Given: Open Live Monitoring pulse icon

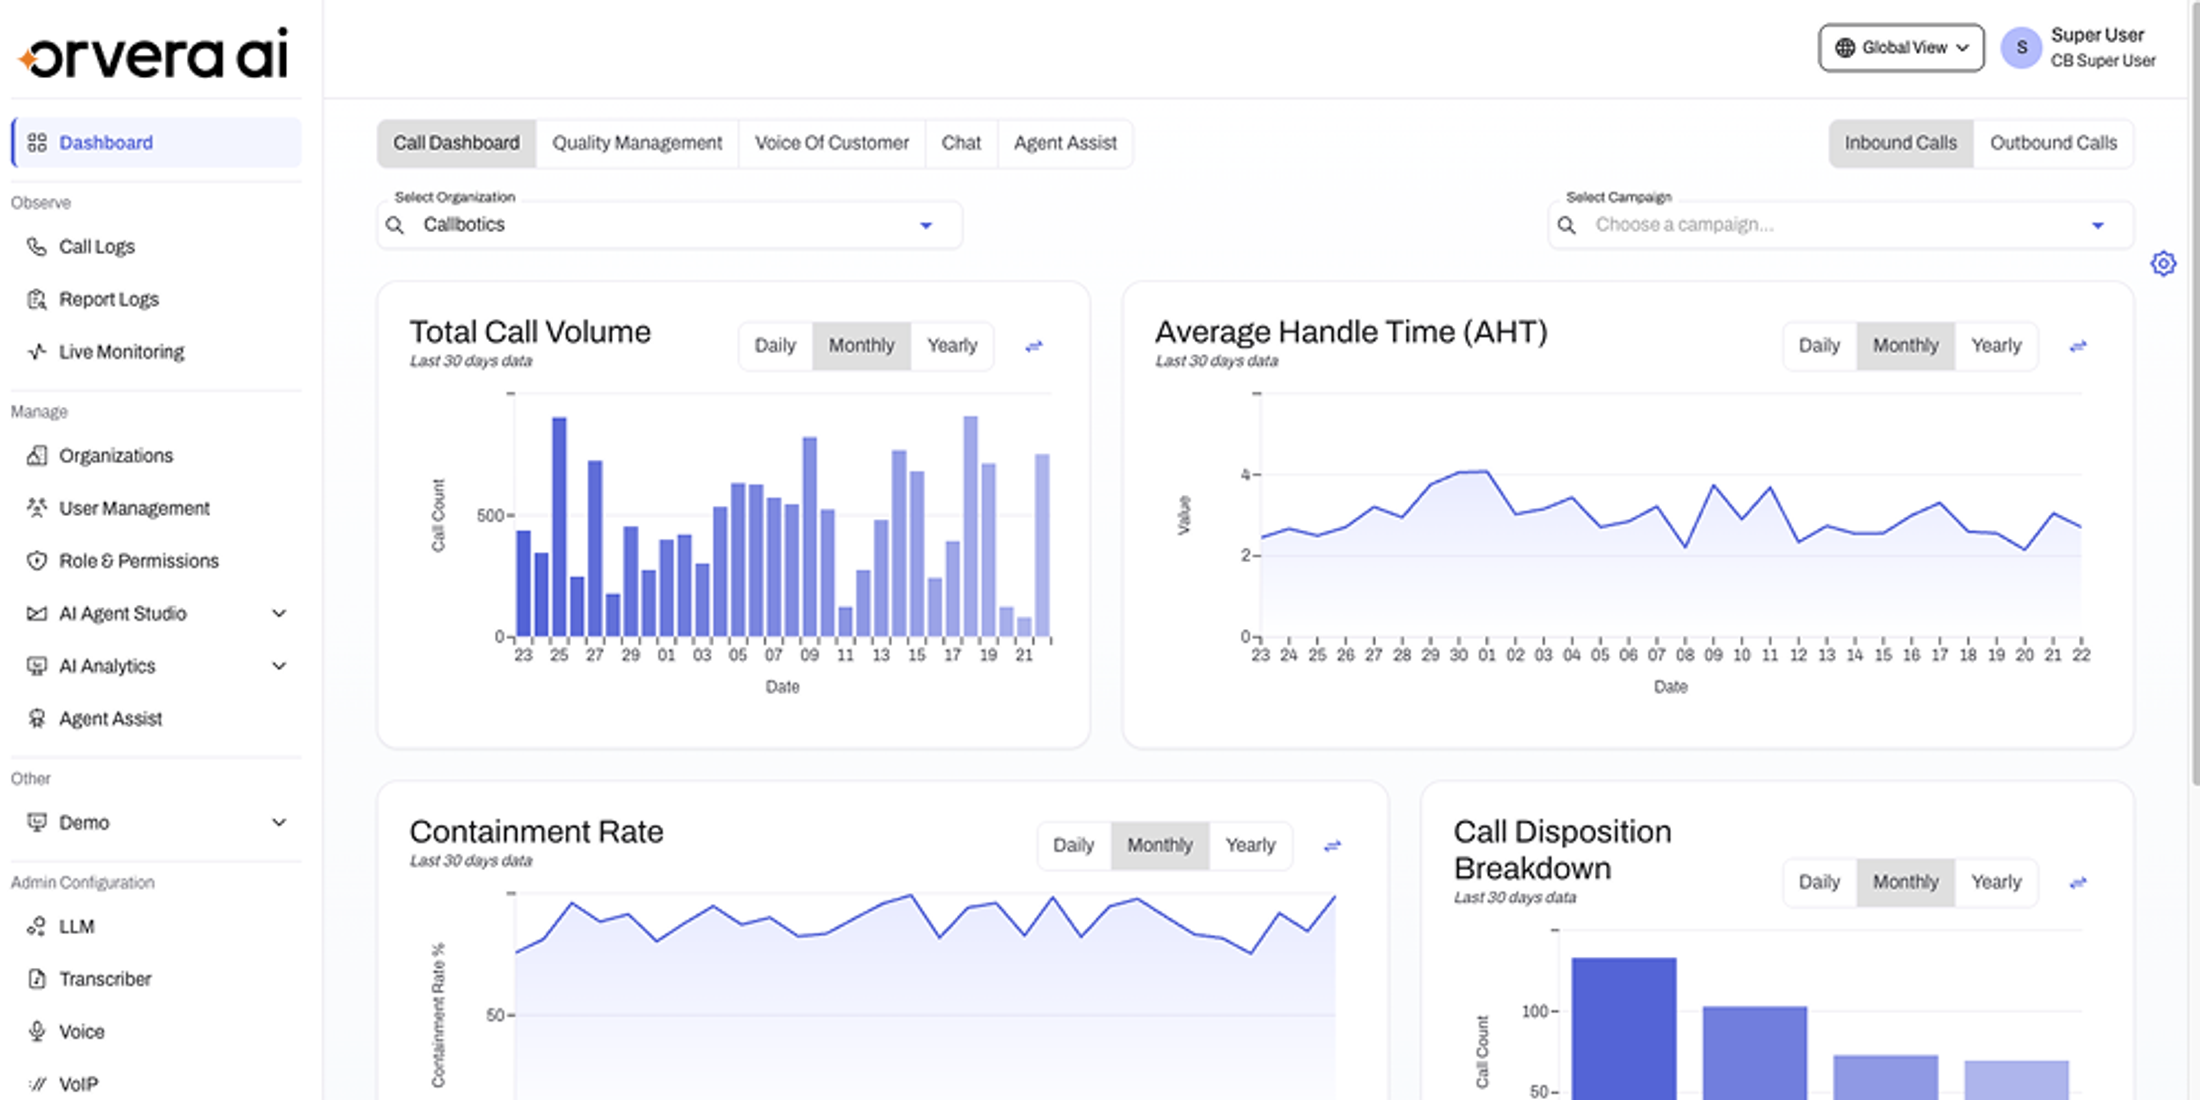Looking at the screenshot, I should coord(37,351).
